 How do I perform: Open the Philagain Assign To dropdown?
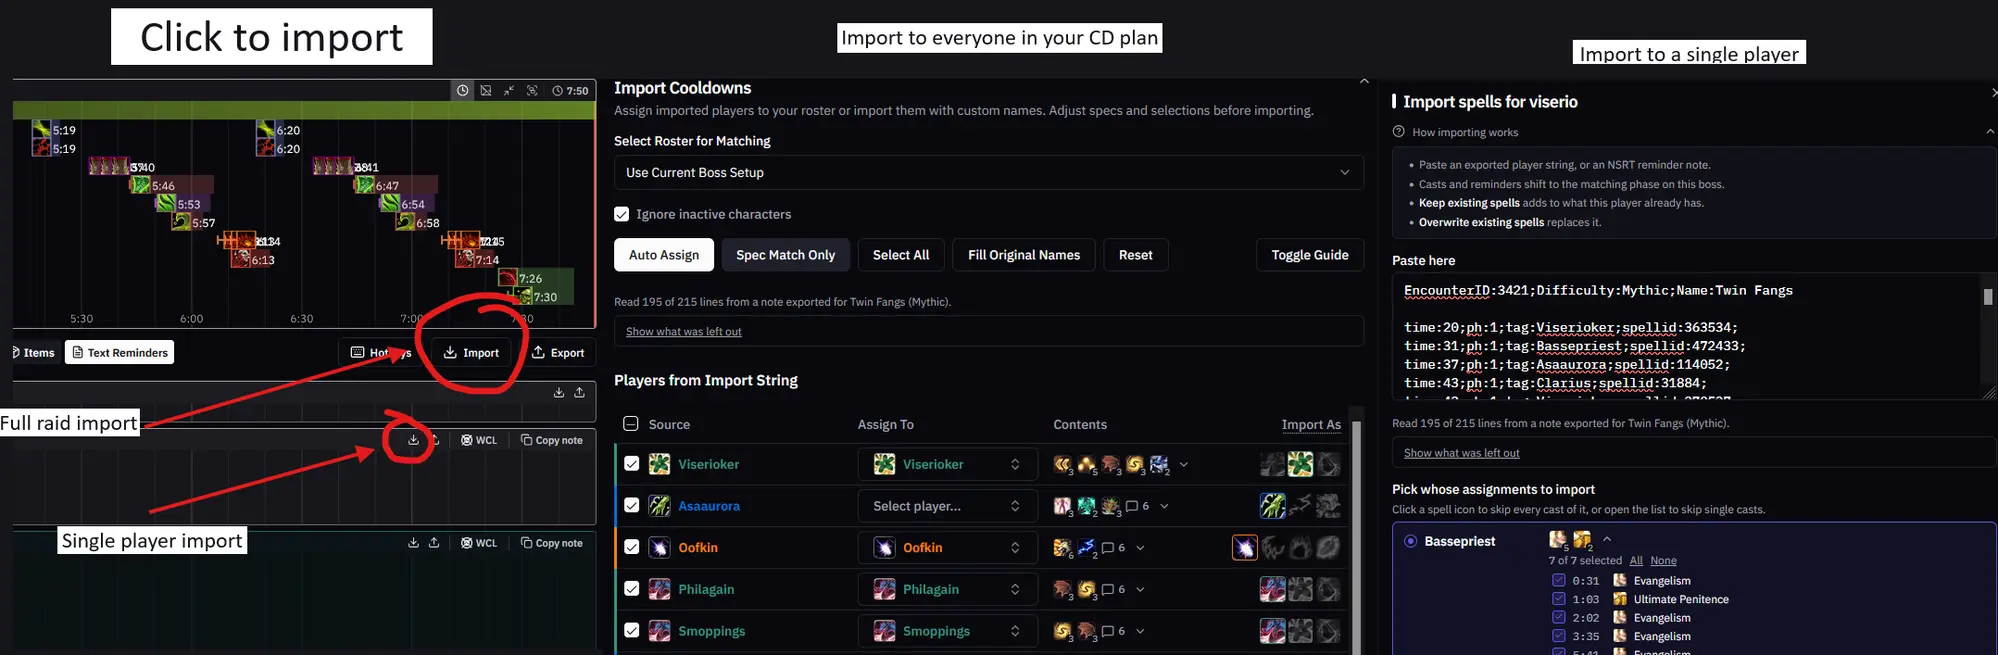click(946, 589)
